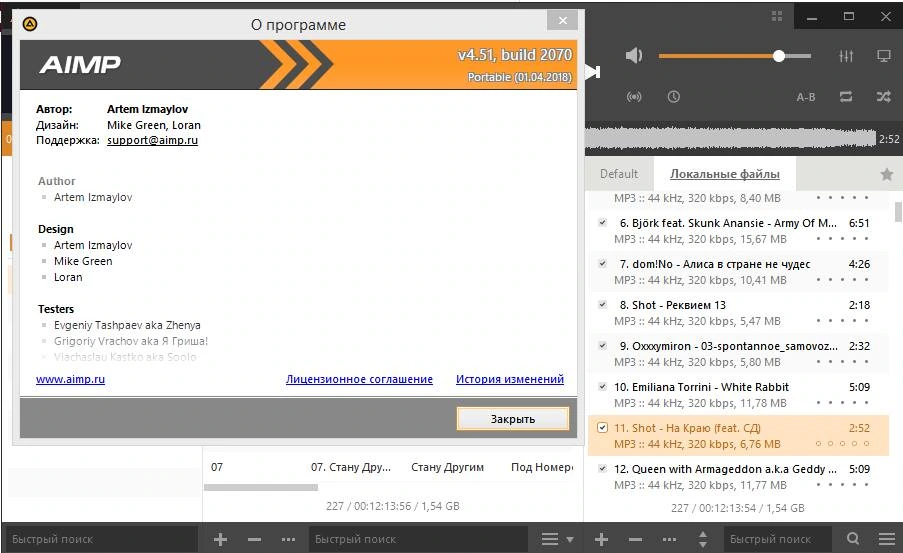Screen dimensions: 903x553
Task: Select track 10 Emiliana Torrini - White Rabbit
Action: click(x=738, y=395)
